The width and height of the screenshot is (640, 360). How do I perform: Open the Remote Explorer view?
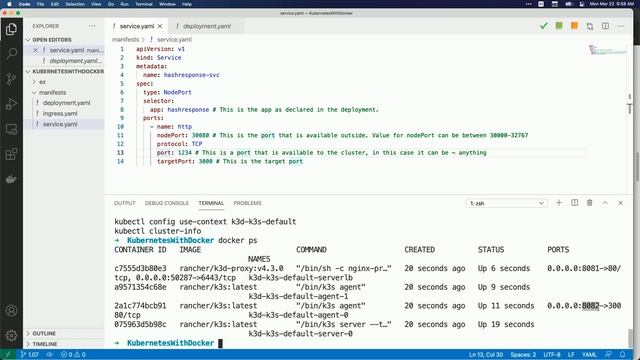tap(11, 129)
